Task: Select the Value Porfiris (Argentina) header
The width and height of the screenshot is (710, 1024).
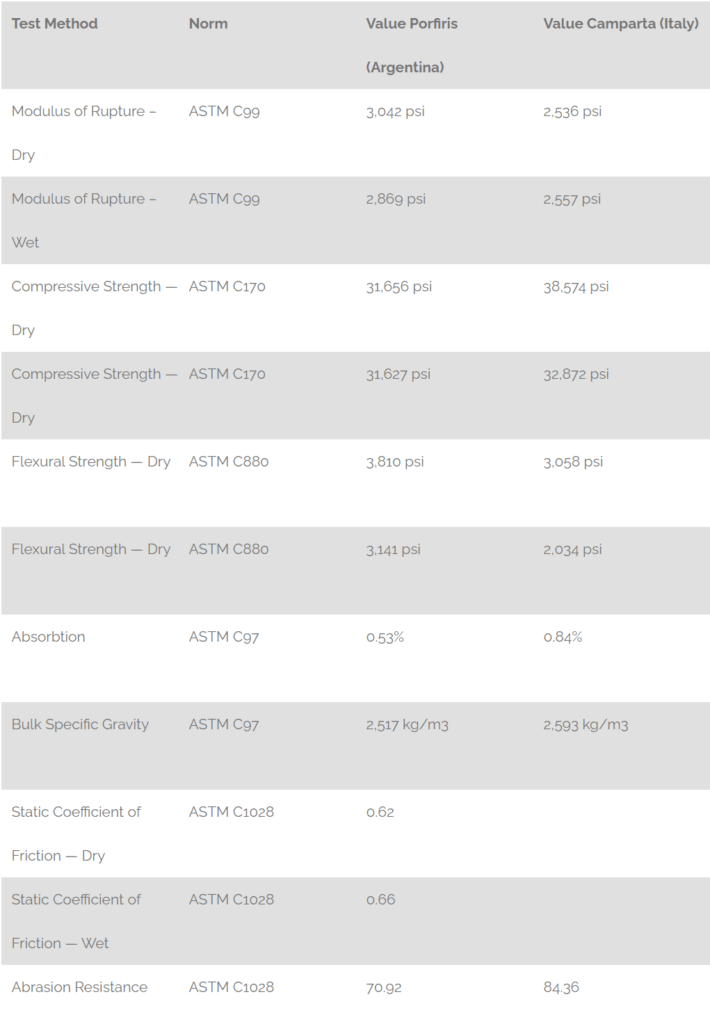Action: point(411,45)
